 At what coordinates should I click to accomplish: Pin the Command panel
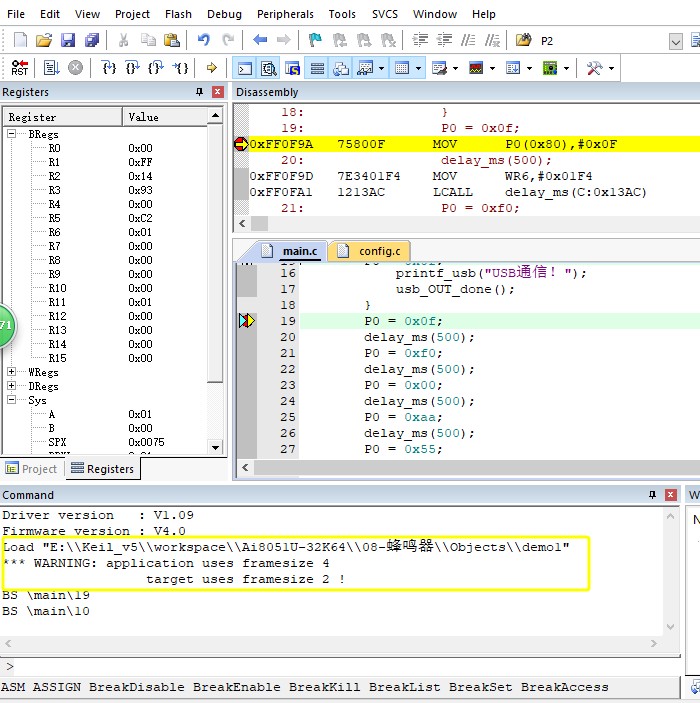[x=652, y=495]
